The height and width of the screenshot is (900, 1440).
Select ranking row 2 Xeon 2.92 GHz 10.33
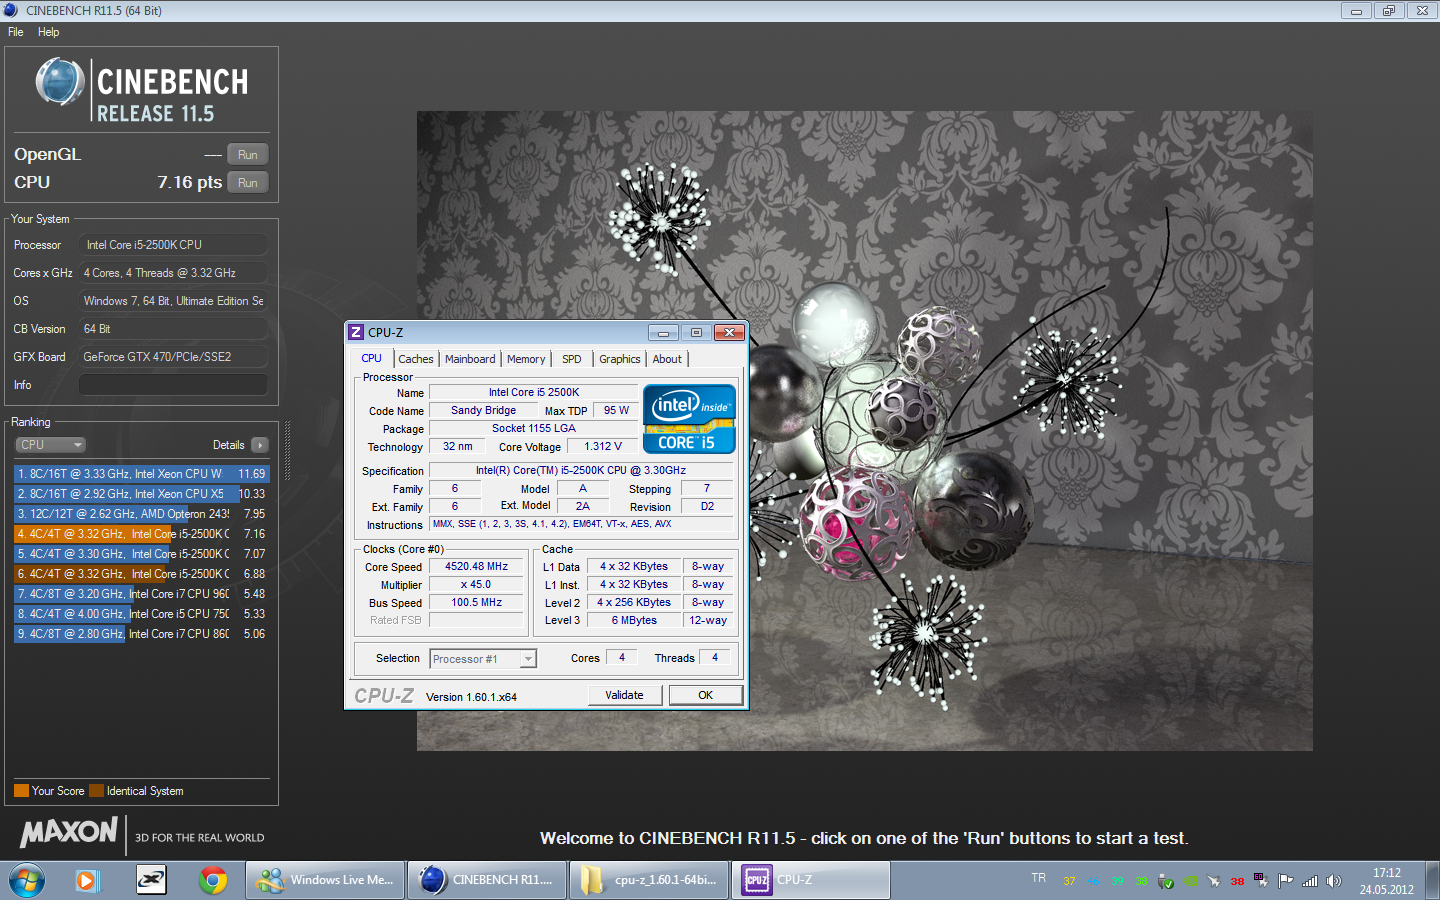142,494
